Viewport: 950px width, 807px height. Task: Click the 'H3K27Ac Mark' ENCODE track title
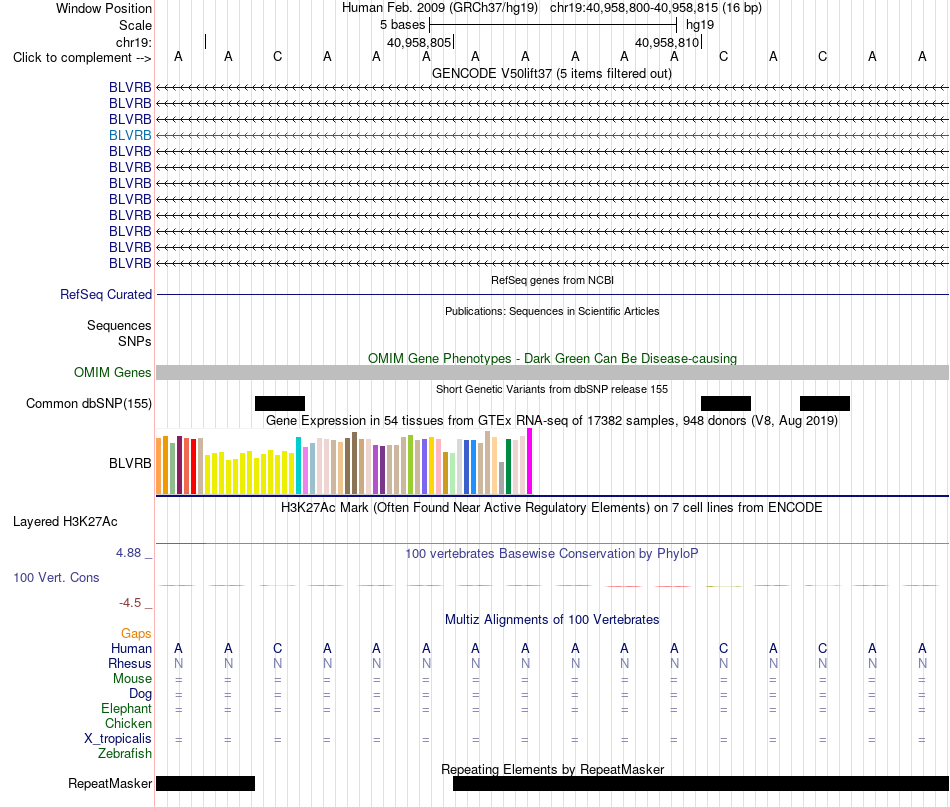click(x=552, y=508)
